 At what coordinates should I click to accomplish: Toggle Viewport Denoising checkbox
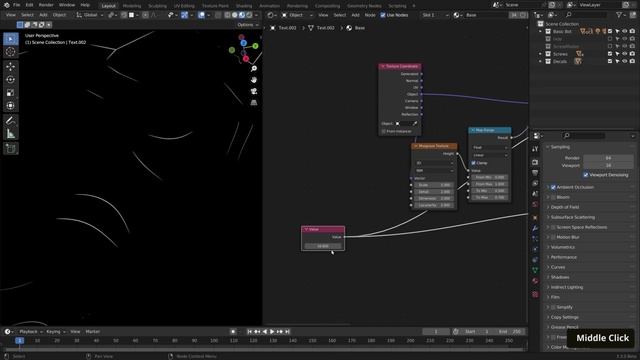pyautogui.click(x=586, y=175)
